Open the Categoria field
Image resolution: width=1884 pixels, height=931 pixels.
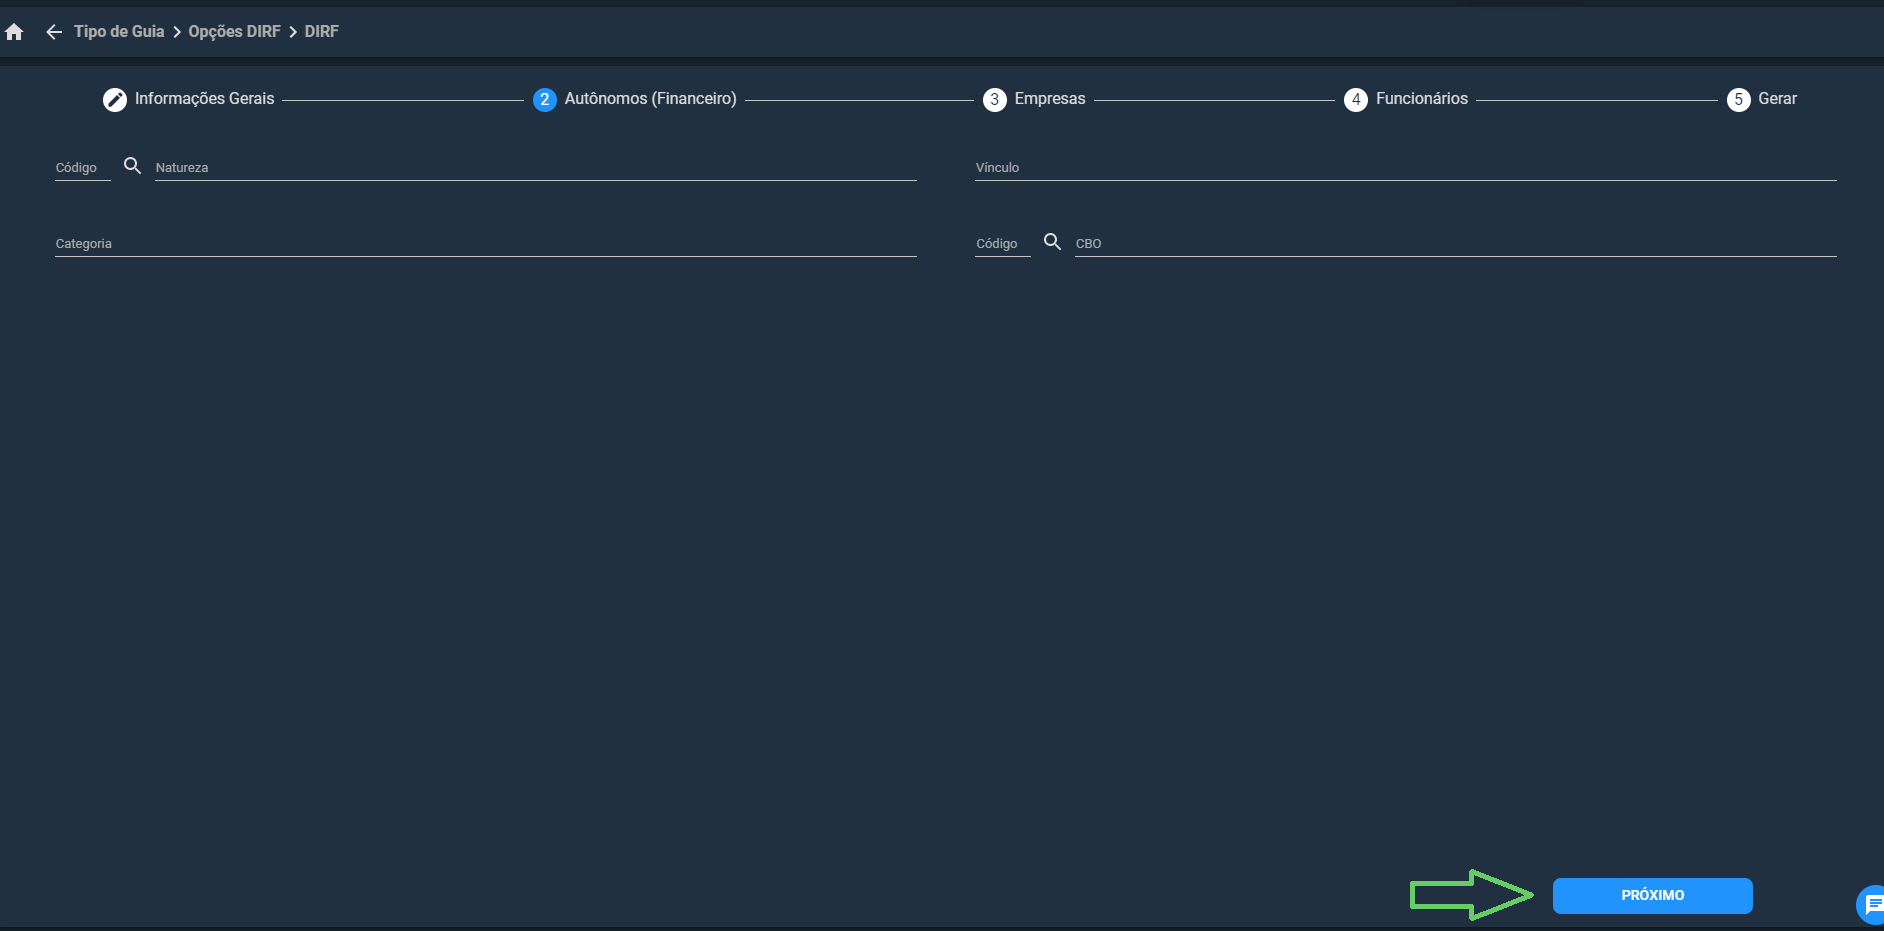click(x=485, y=243)
